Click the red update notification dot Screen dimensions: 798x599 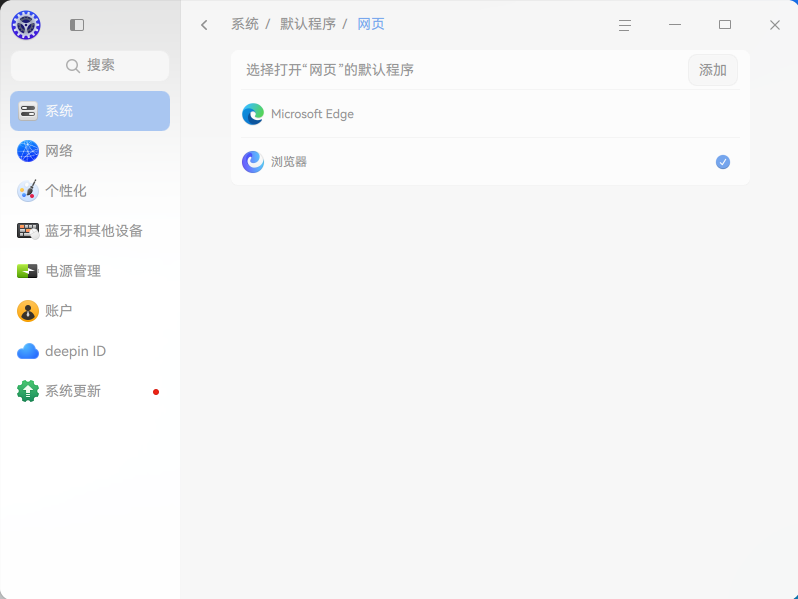156,392
